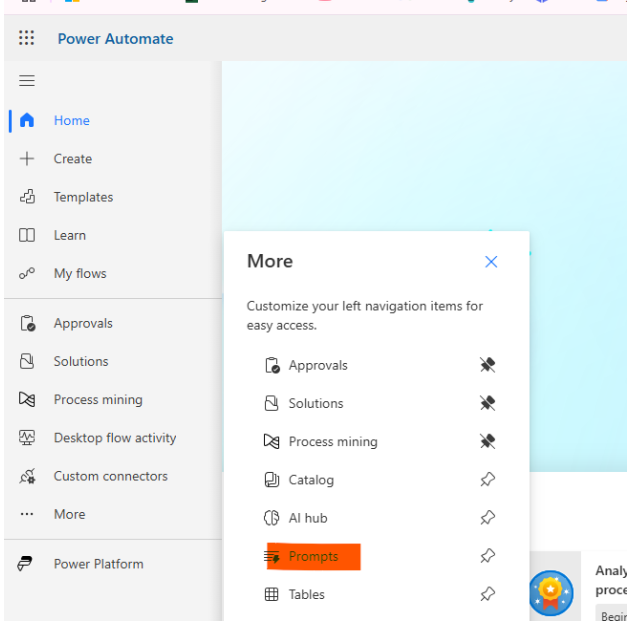
Task: Click the More ellipsis icon
Action: (27, 514)
